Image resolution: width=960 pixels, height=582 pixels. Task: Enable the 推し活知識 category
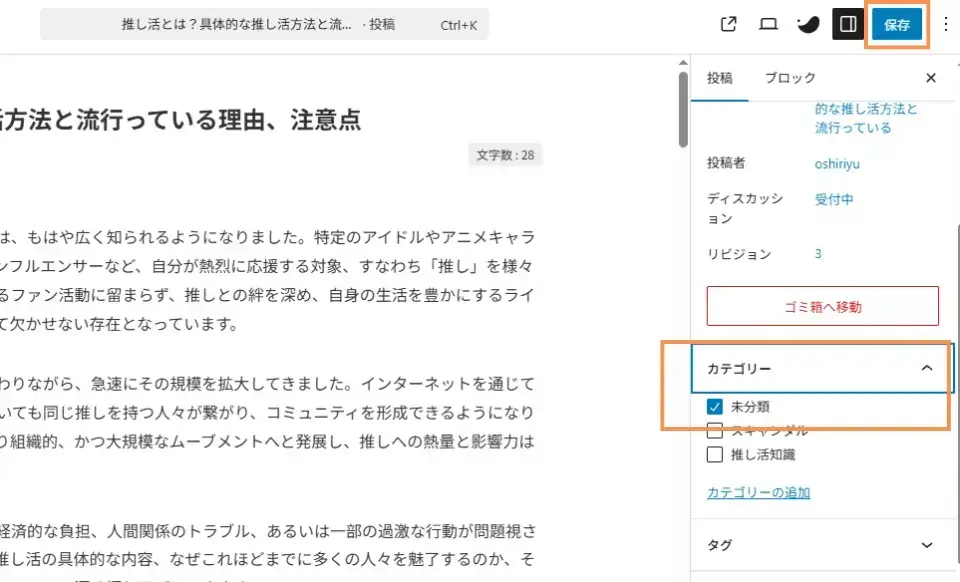(715, 454)
